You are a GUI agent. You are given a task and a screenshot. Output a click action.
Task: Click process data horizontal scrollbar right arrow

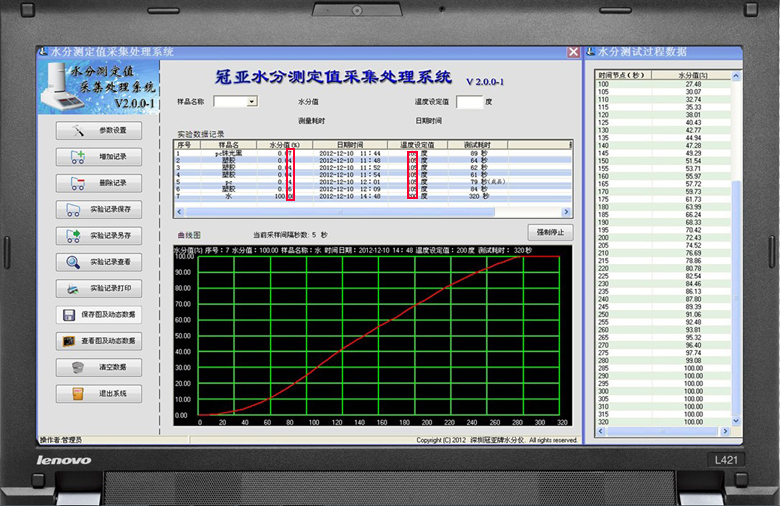click(x=725, y=431)
